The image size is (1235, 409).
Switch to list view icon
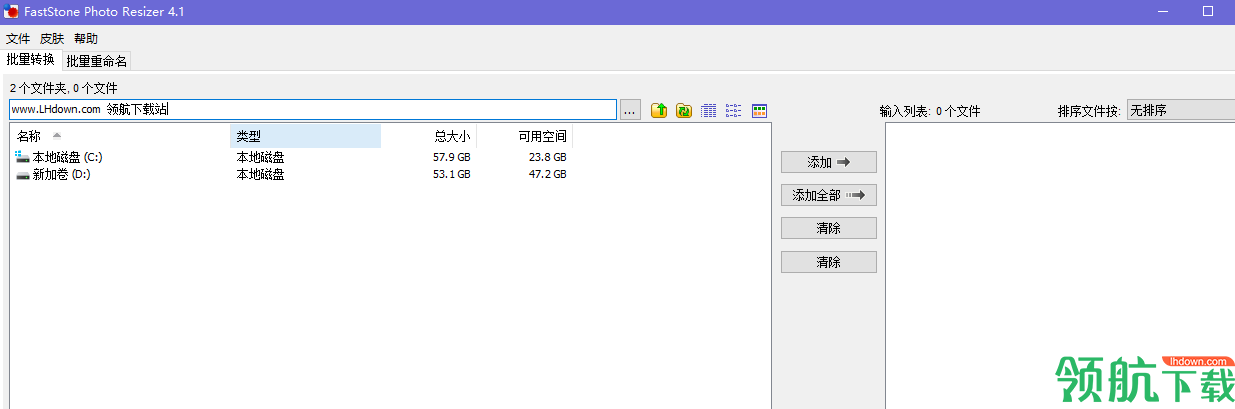(734, 111)
